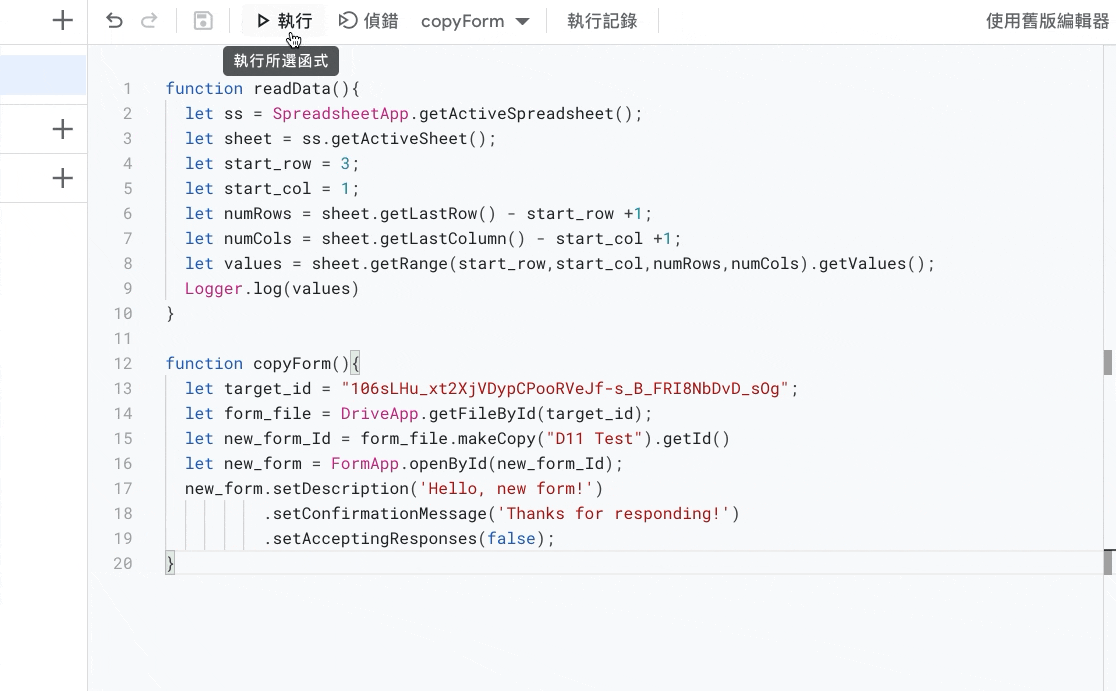Click the false keyword in setAcceptingResponses
This screenshot has height=691, width=1116.
[x=510, y=539]
